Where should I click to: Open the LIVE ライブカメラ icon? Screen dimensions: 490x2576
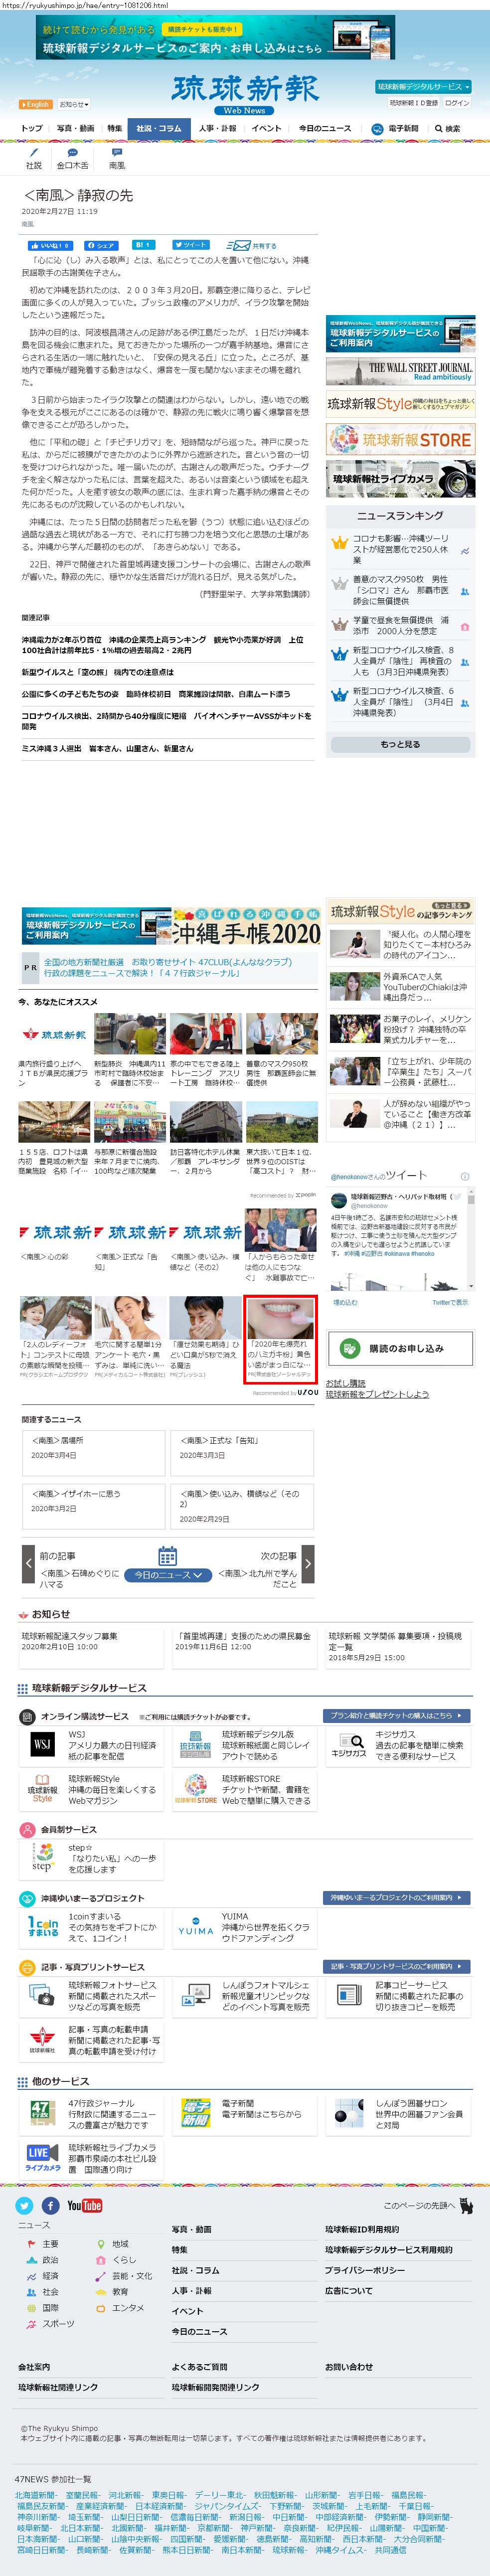coord(42,2158)
